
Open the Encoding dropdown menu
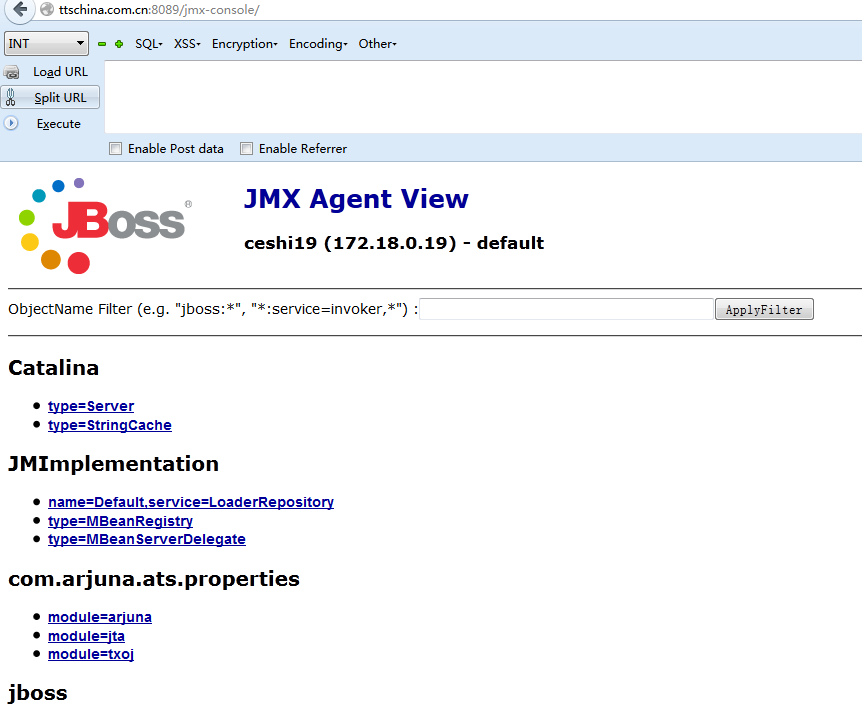[x=318, y=44]
